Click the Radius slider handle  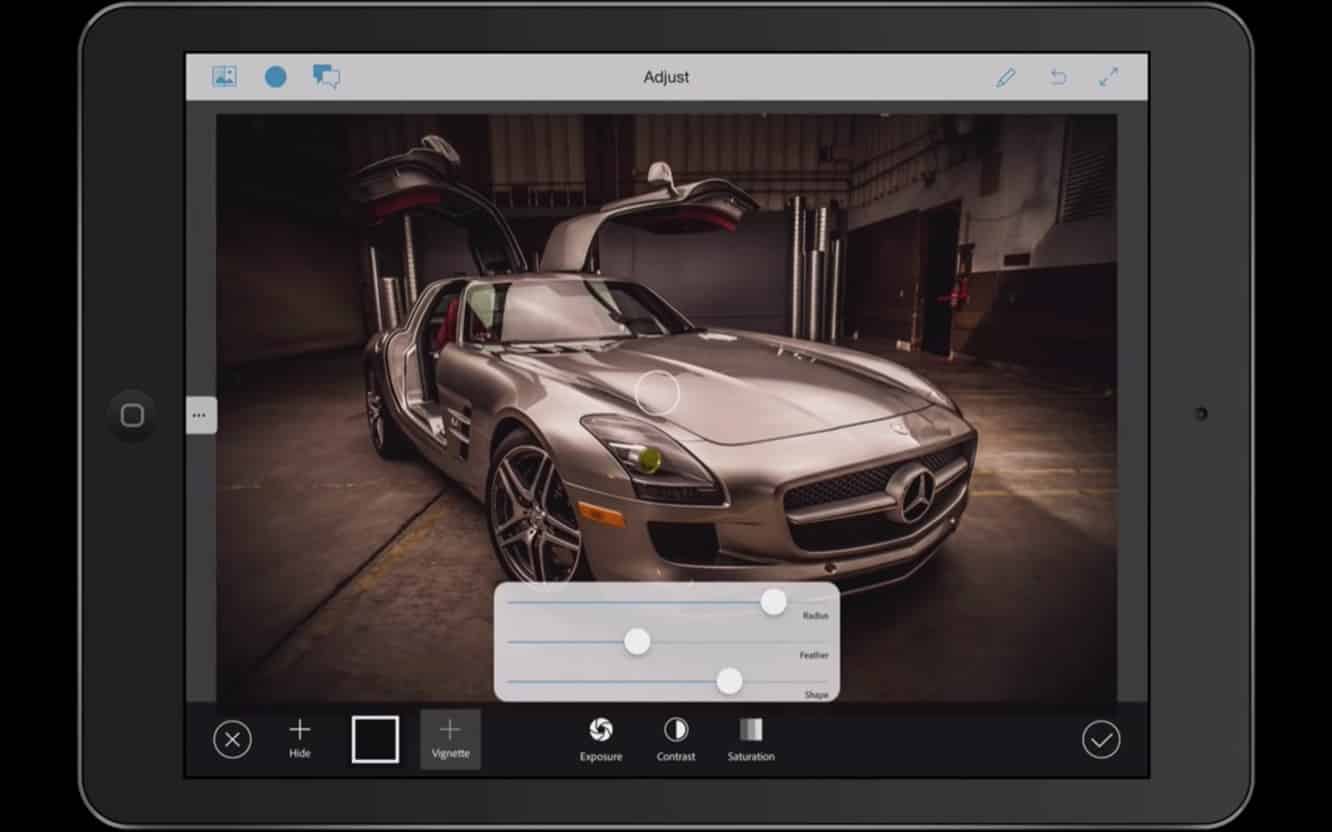click(x=773, y=602)
